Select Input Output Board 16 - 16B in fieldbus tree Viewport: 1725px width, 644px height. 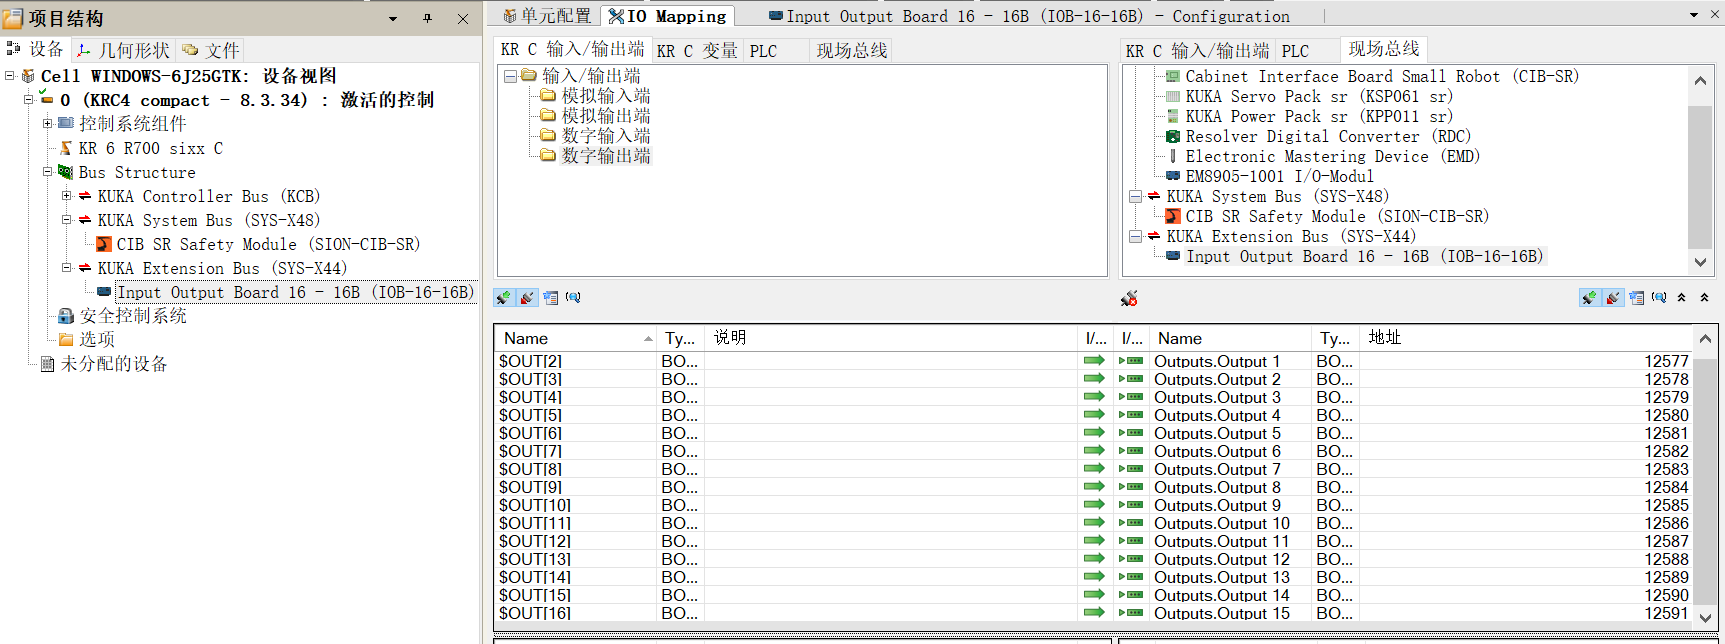click(1365, 257)
